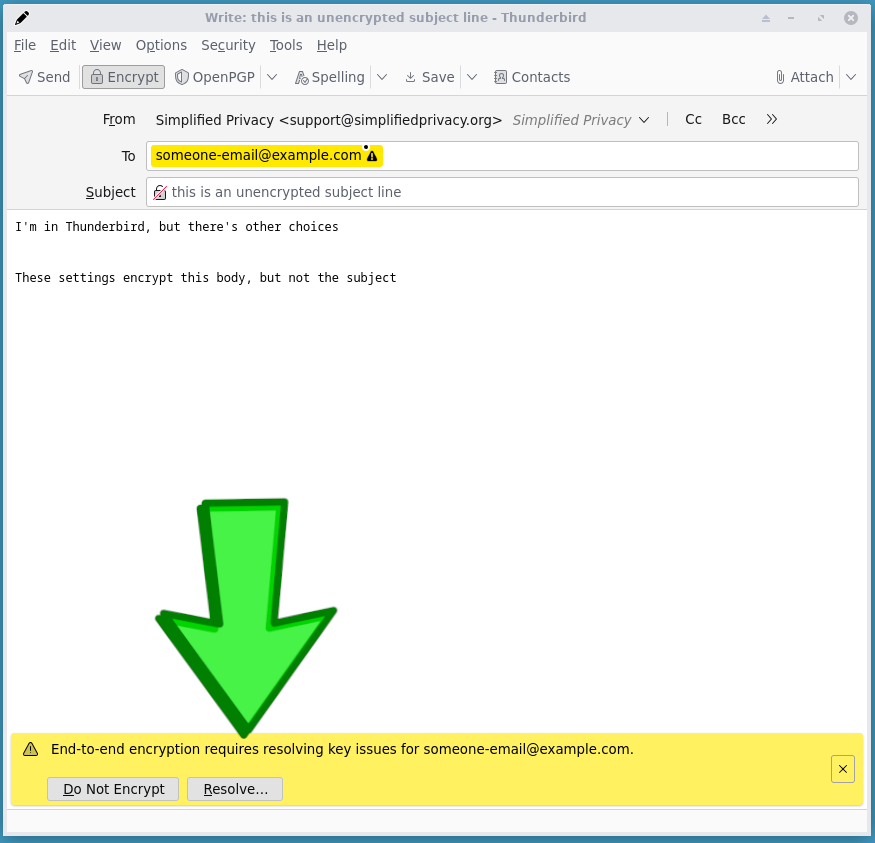Image resolution: width=875 pixels, height=843 pixels.
Task: Expand the Attach dropdown arrow
Action: pos(851,77)
